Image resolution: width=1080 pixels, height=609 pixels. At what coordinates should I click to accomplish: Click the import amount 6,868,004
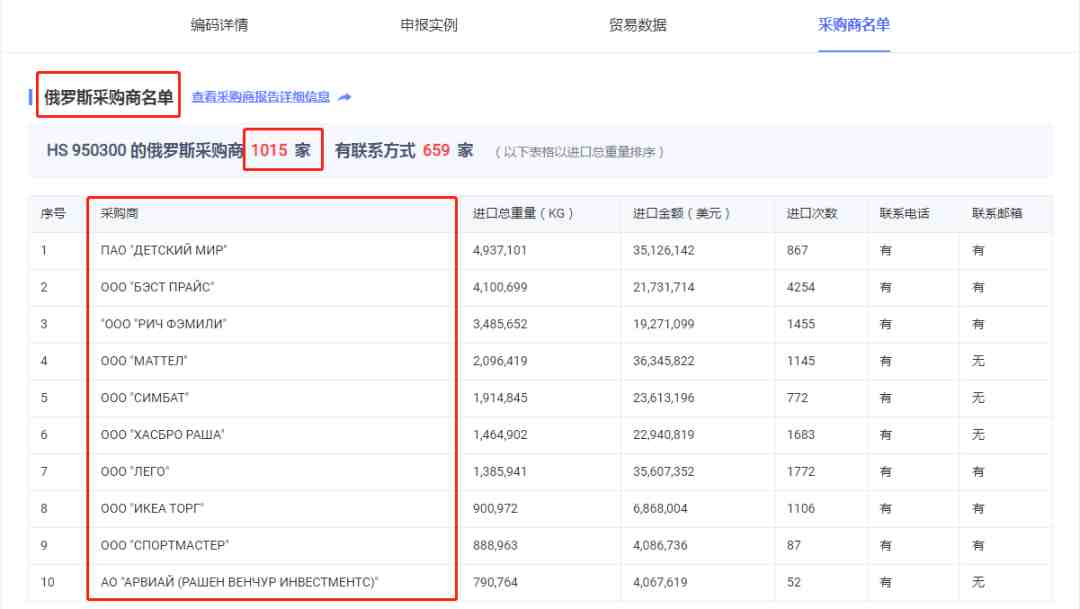coord(661,508)
